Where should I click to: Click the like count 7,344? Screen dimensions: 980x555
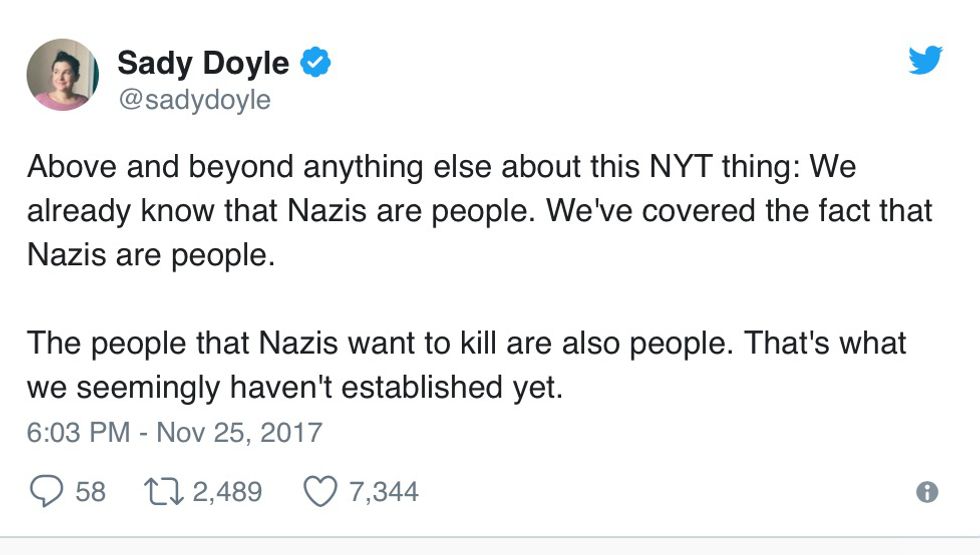click(383, 491)
